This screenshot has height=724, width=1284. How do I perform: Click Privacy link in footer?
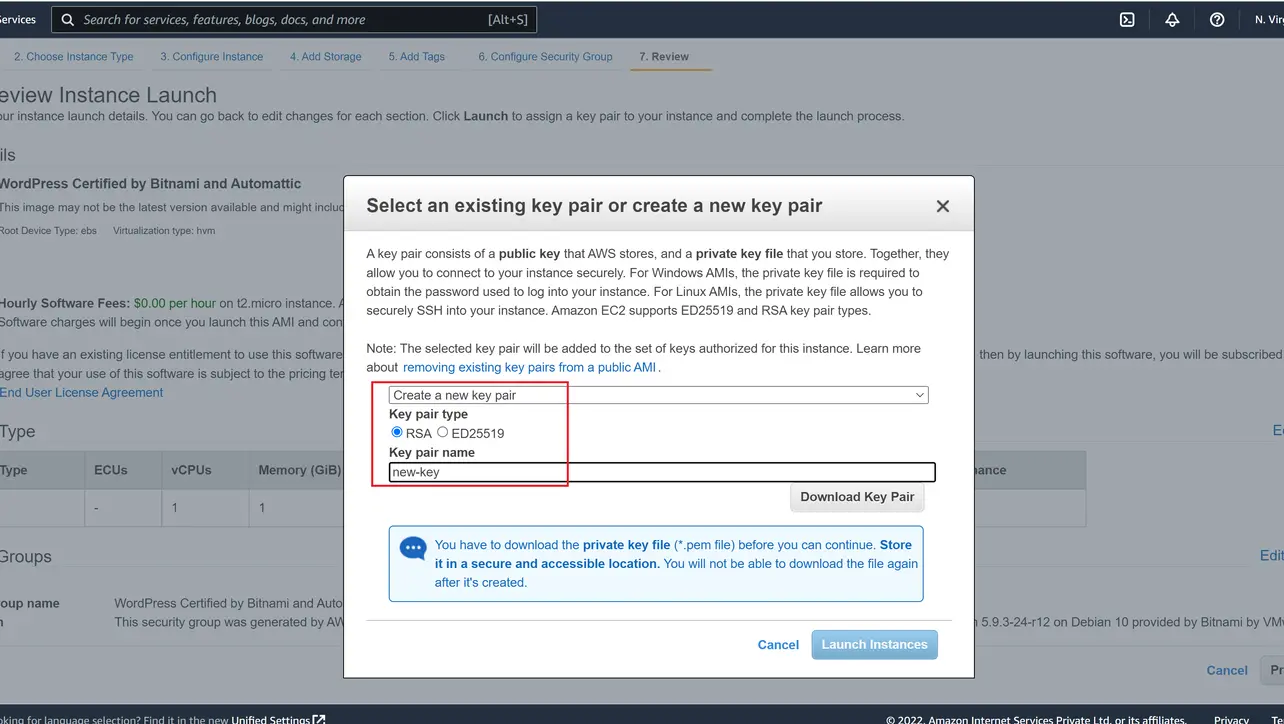[1231, 719]
